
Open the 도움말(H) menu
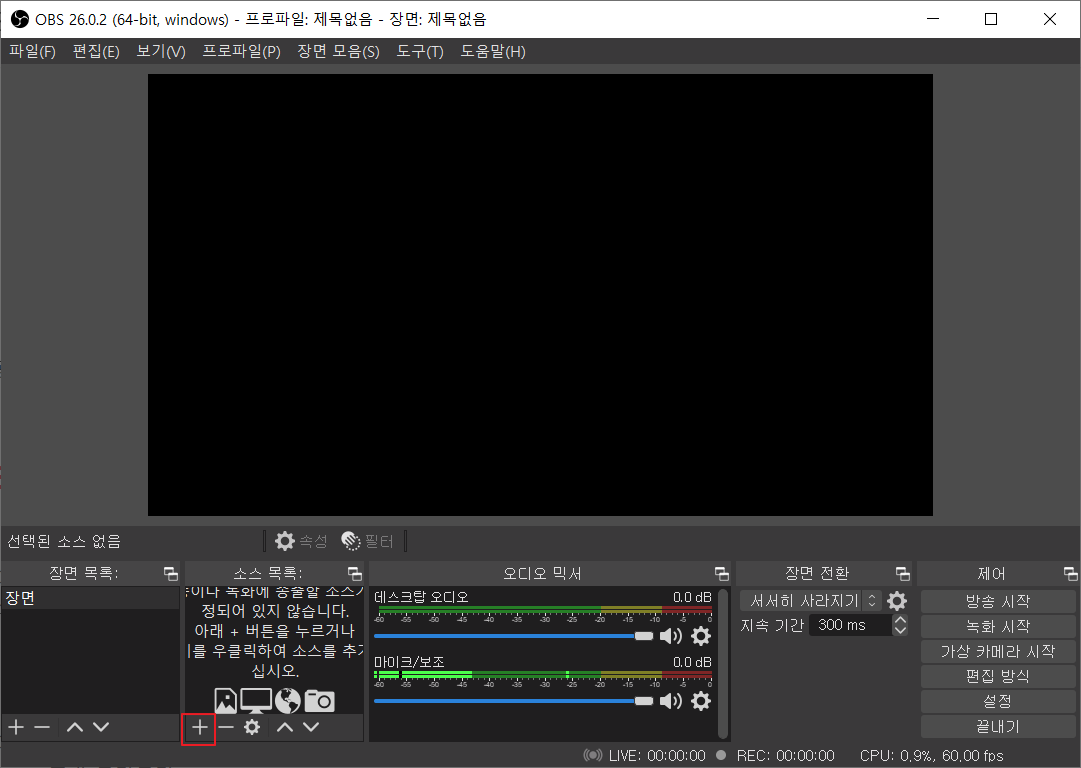pos(493,52)
